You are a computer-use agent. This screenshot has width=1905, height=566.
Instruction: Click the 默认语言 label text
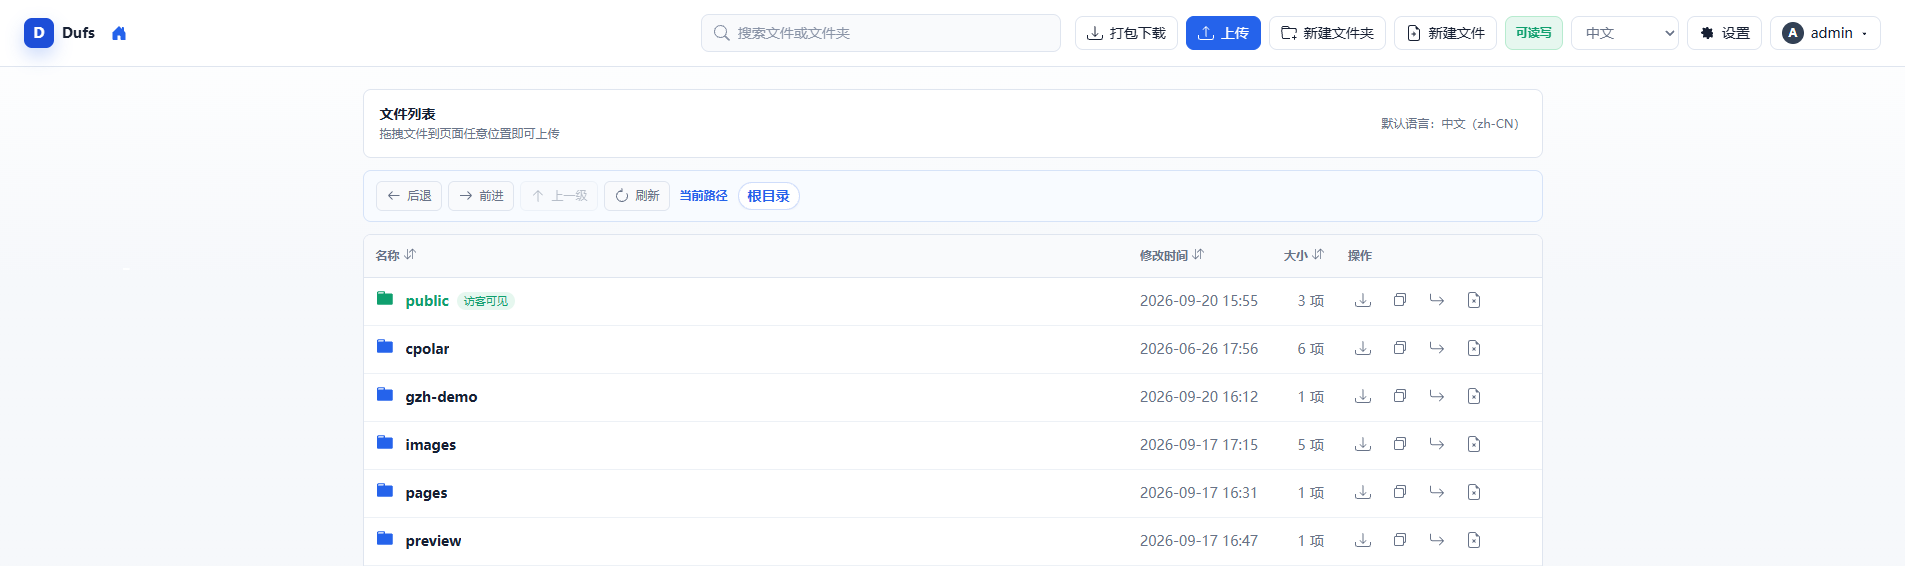point(1450,124)
